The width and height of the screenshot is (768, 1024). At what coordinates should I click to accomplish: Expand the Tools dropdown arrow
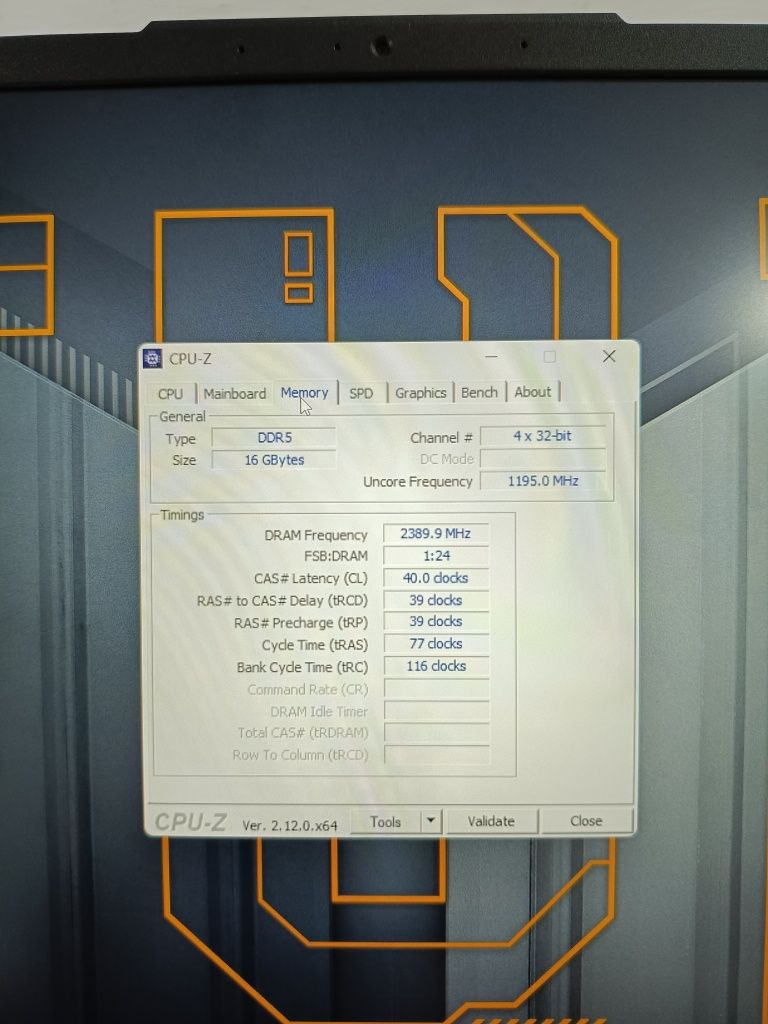431,822
